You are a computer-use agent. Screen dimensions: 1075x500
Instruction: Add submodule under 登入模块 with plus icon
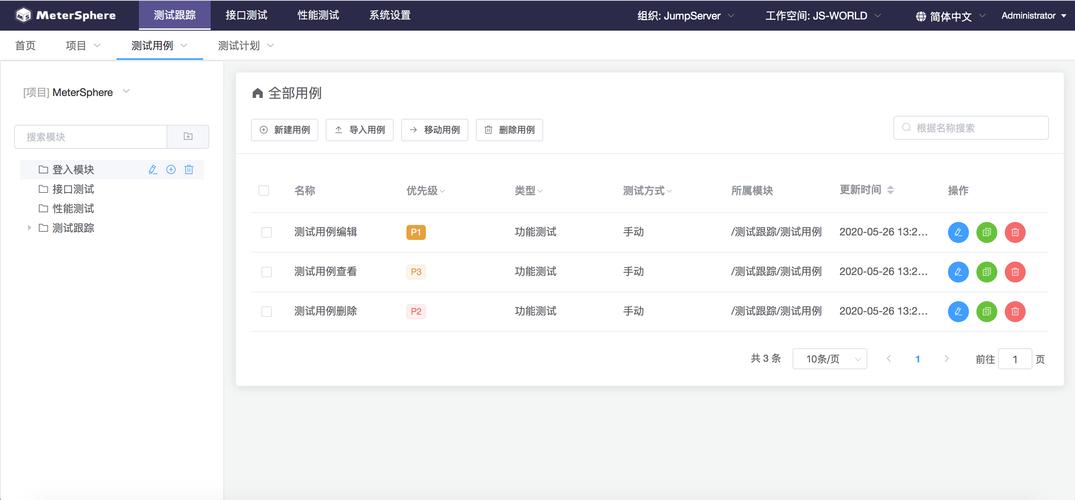[x=171, y=169]
